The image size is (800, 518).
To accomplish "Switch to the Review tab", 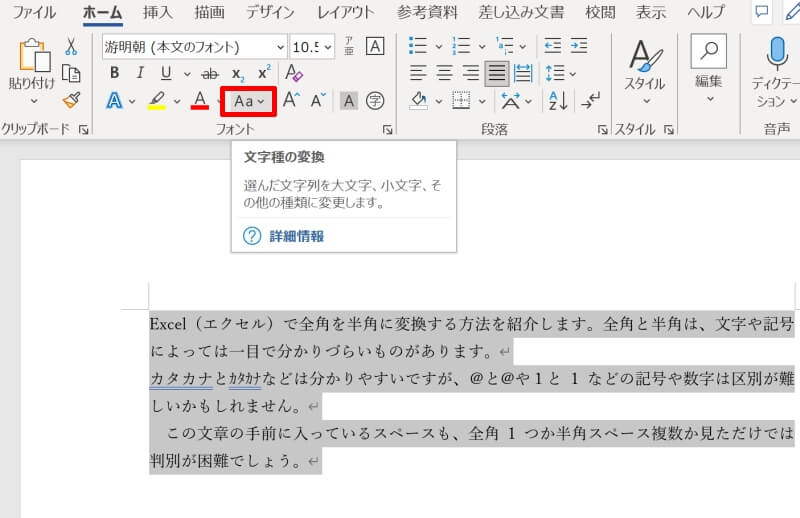I will (x=600, y=12).
